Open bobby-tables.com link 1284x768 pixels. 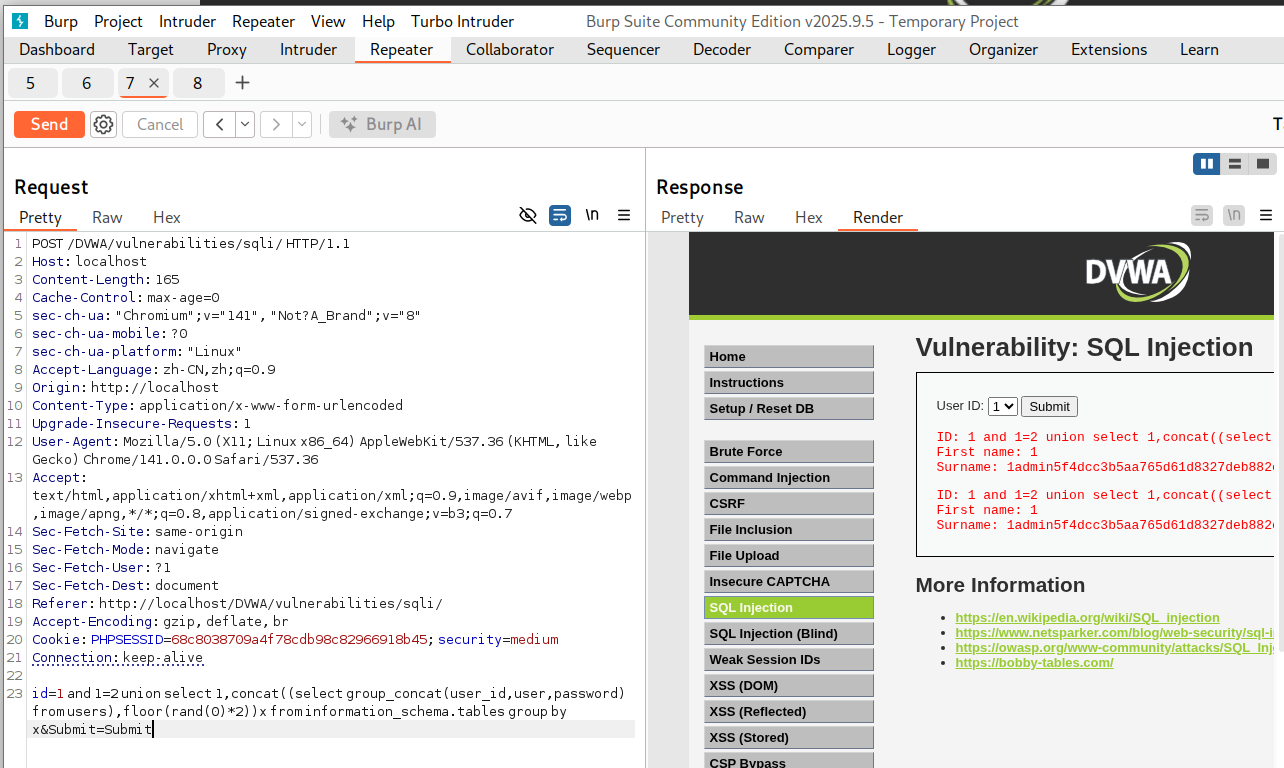tap(1034, 663)
